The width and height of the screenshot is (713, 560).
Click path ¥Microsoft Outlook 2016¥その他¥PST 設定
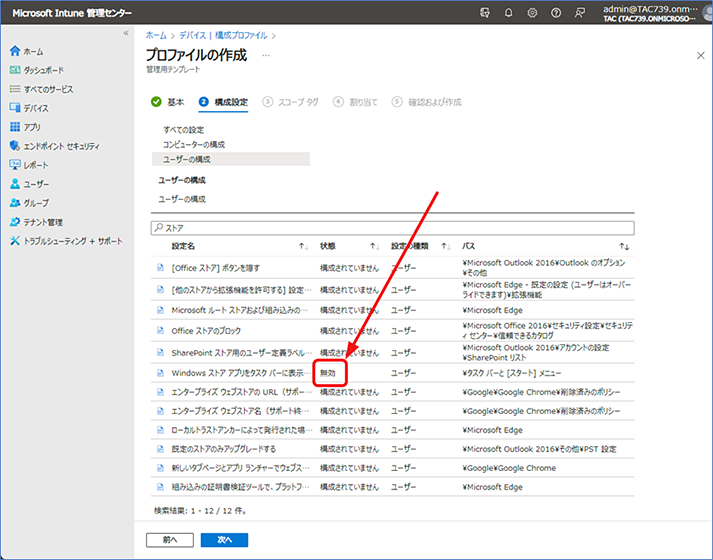pos(539,449)
